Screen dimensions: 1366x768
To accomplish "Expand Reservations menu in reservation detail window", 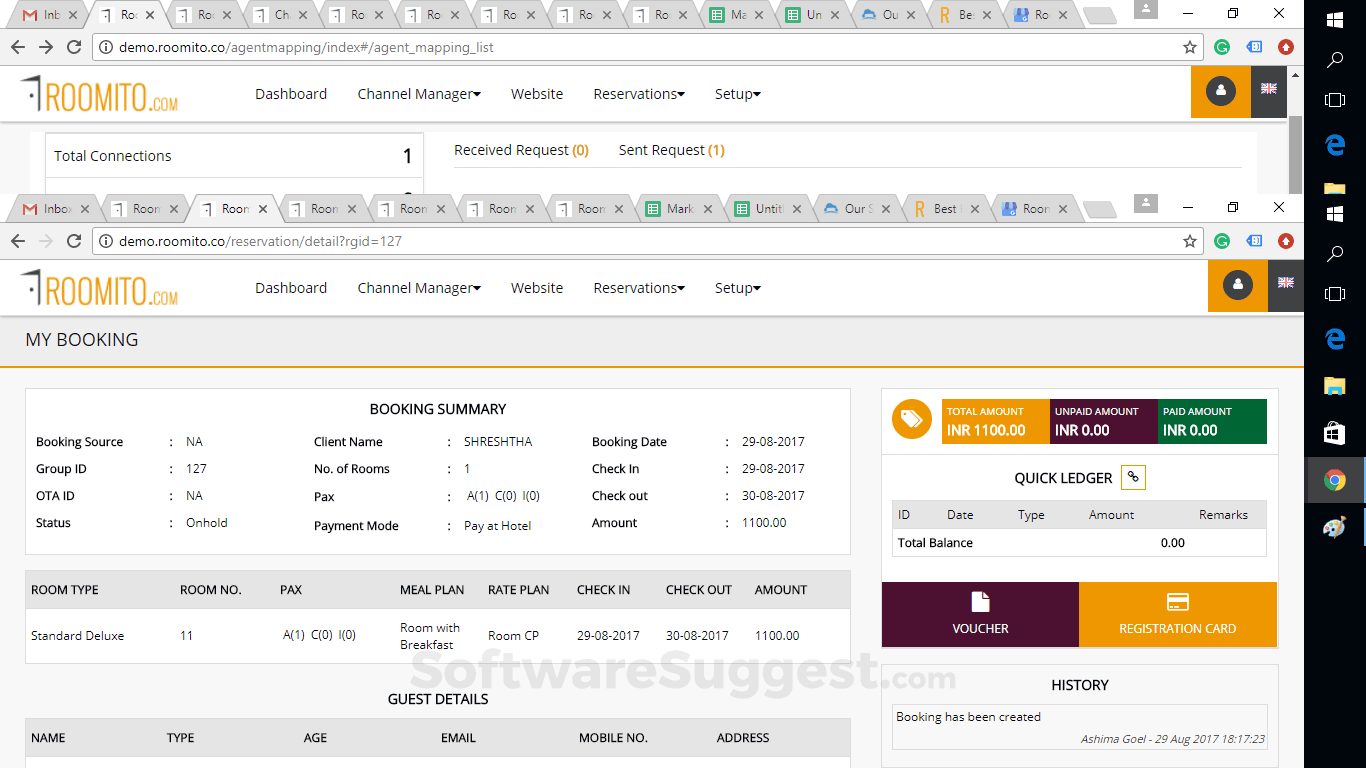I will [639, 288].
